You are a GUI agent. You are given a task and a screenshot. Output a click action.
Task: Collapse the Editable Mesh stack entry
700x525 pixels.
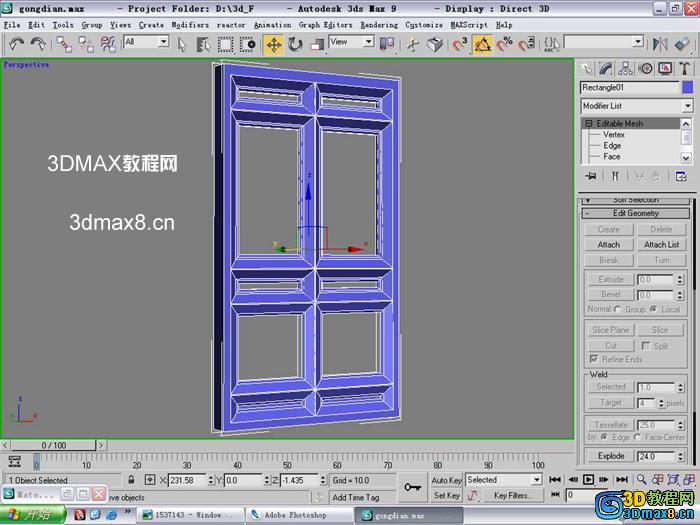588,123
